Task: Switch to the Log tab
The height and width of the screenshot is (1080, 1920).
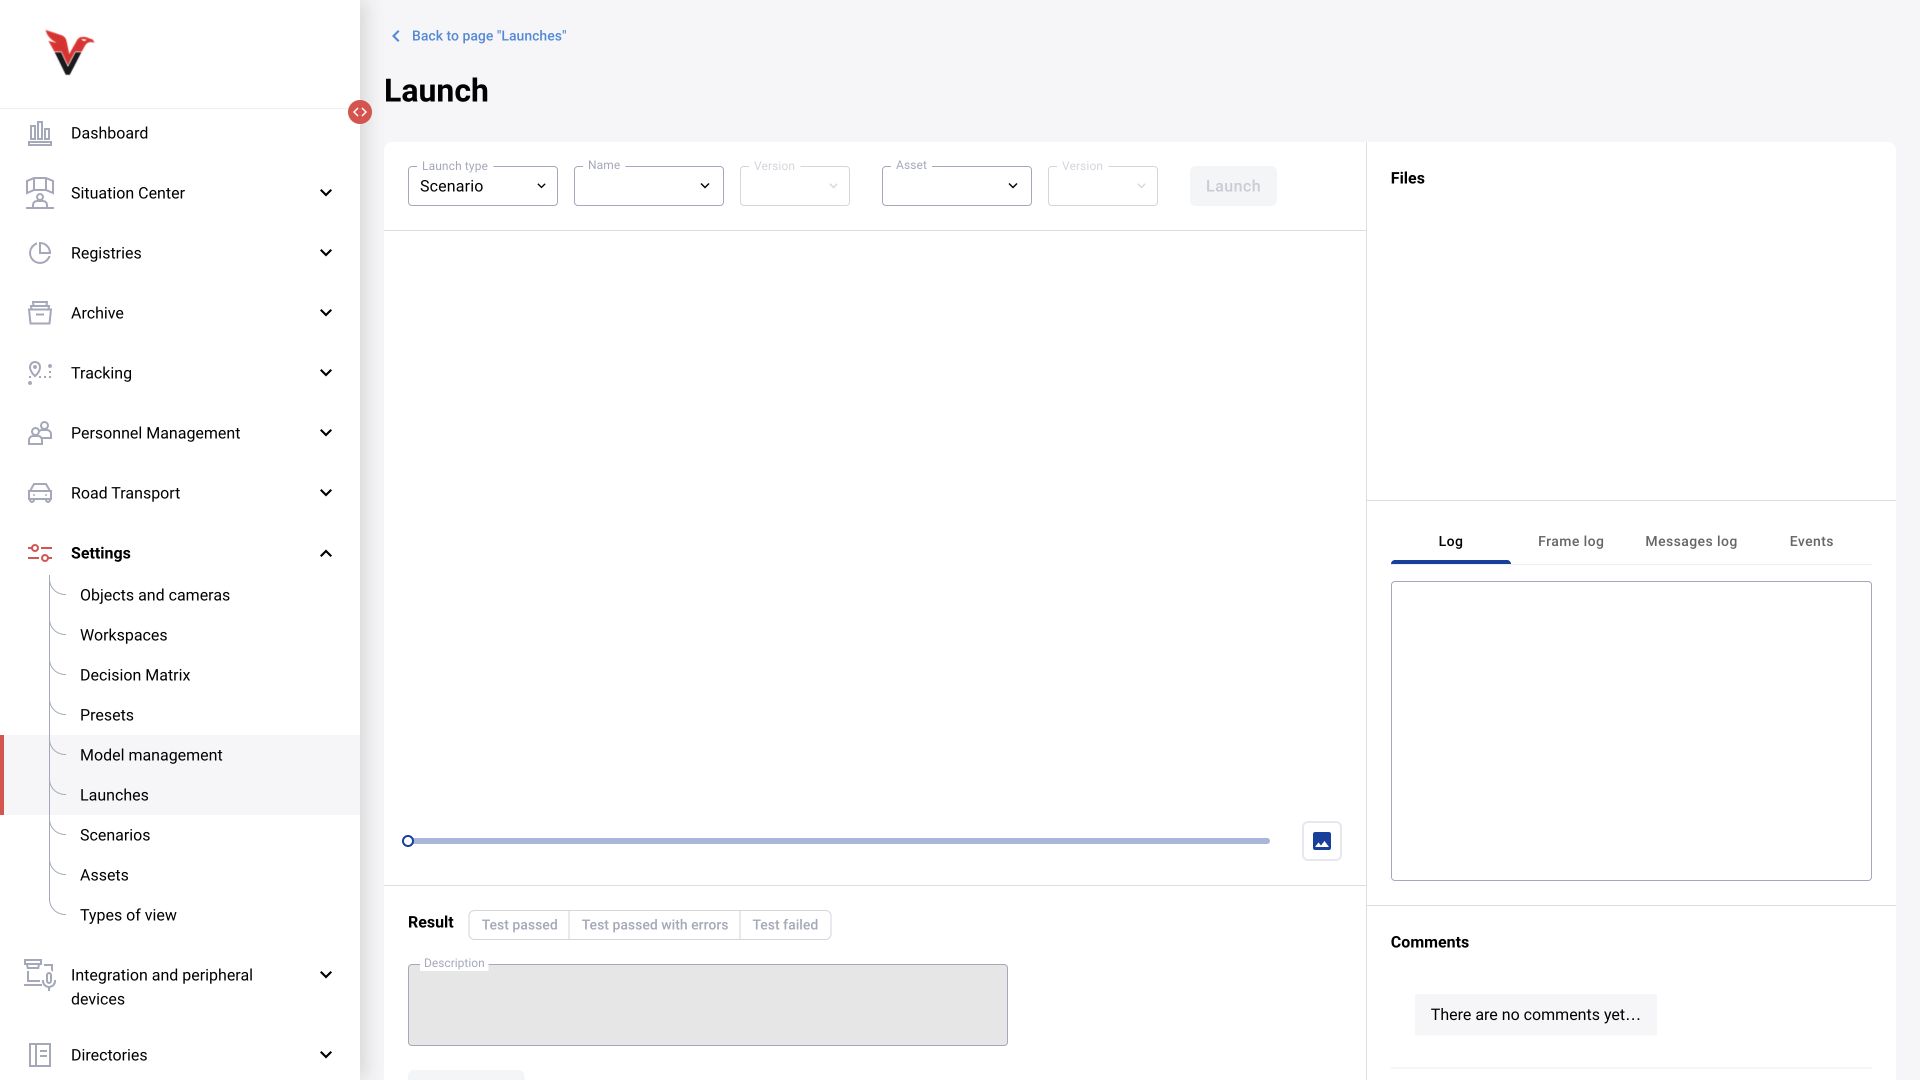Action: 1451,541
